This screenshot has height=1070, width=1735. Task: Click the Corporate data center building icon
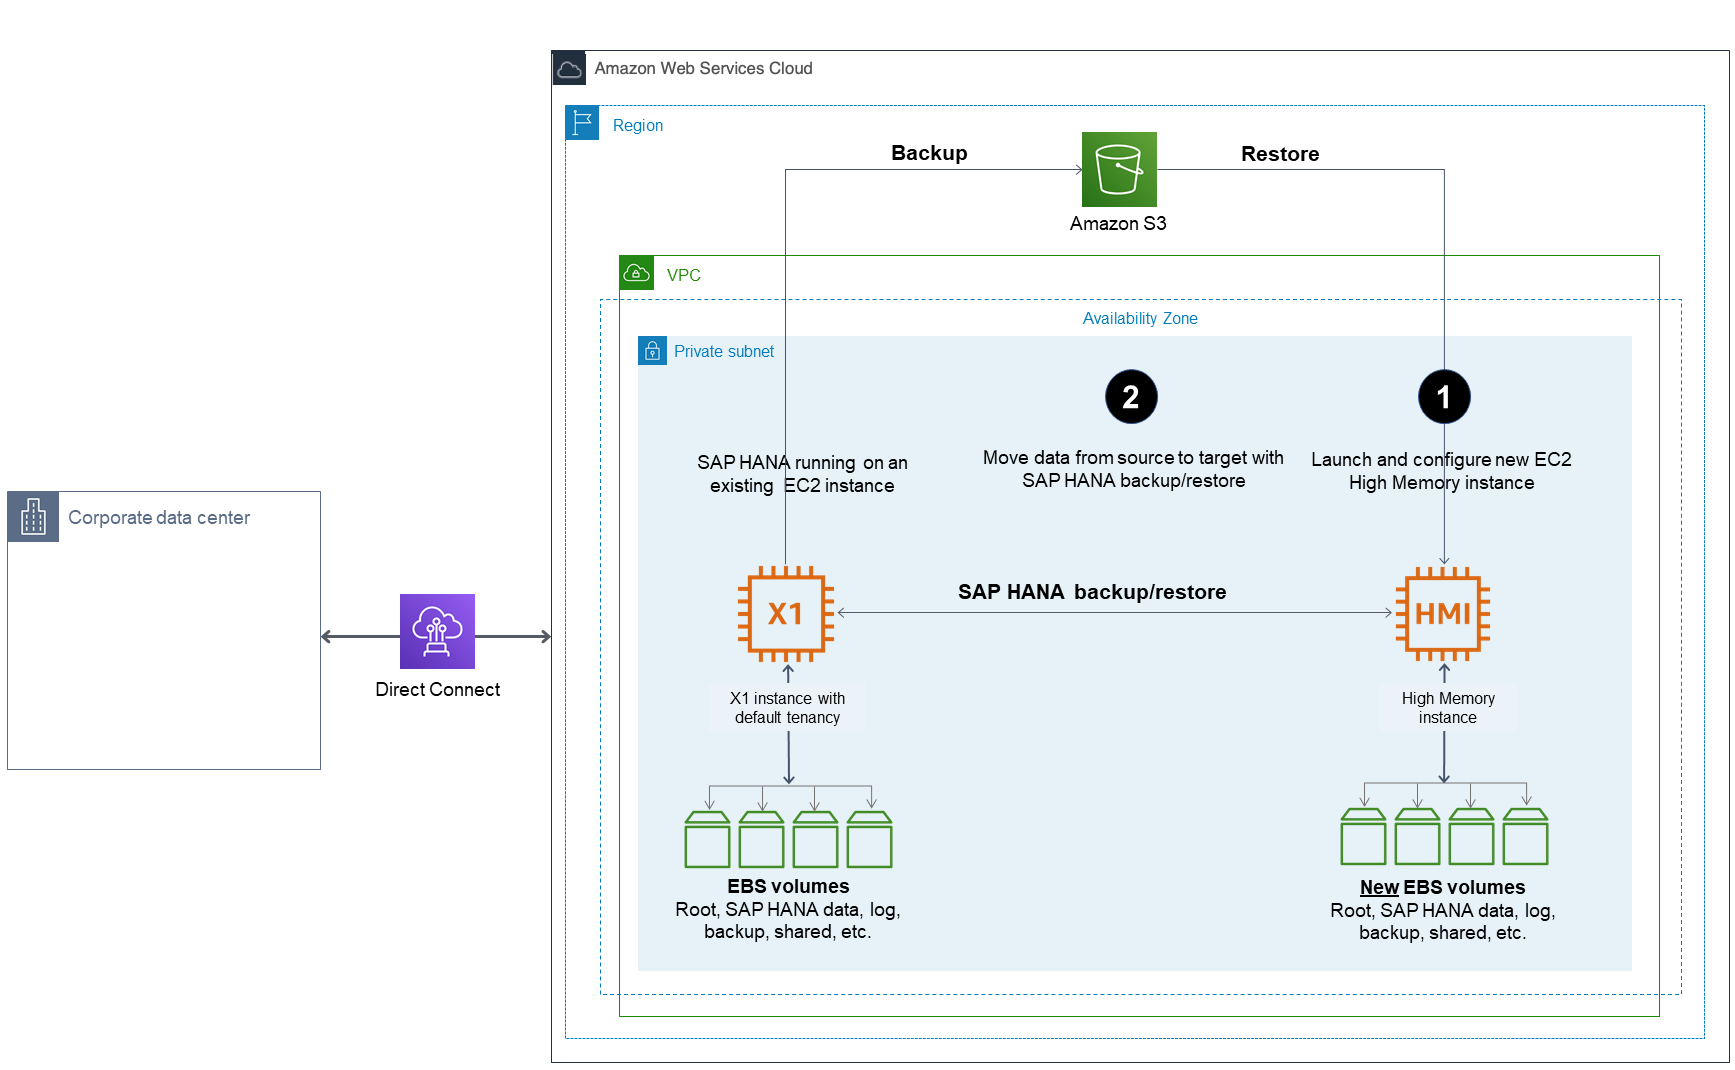[33, 517]
